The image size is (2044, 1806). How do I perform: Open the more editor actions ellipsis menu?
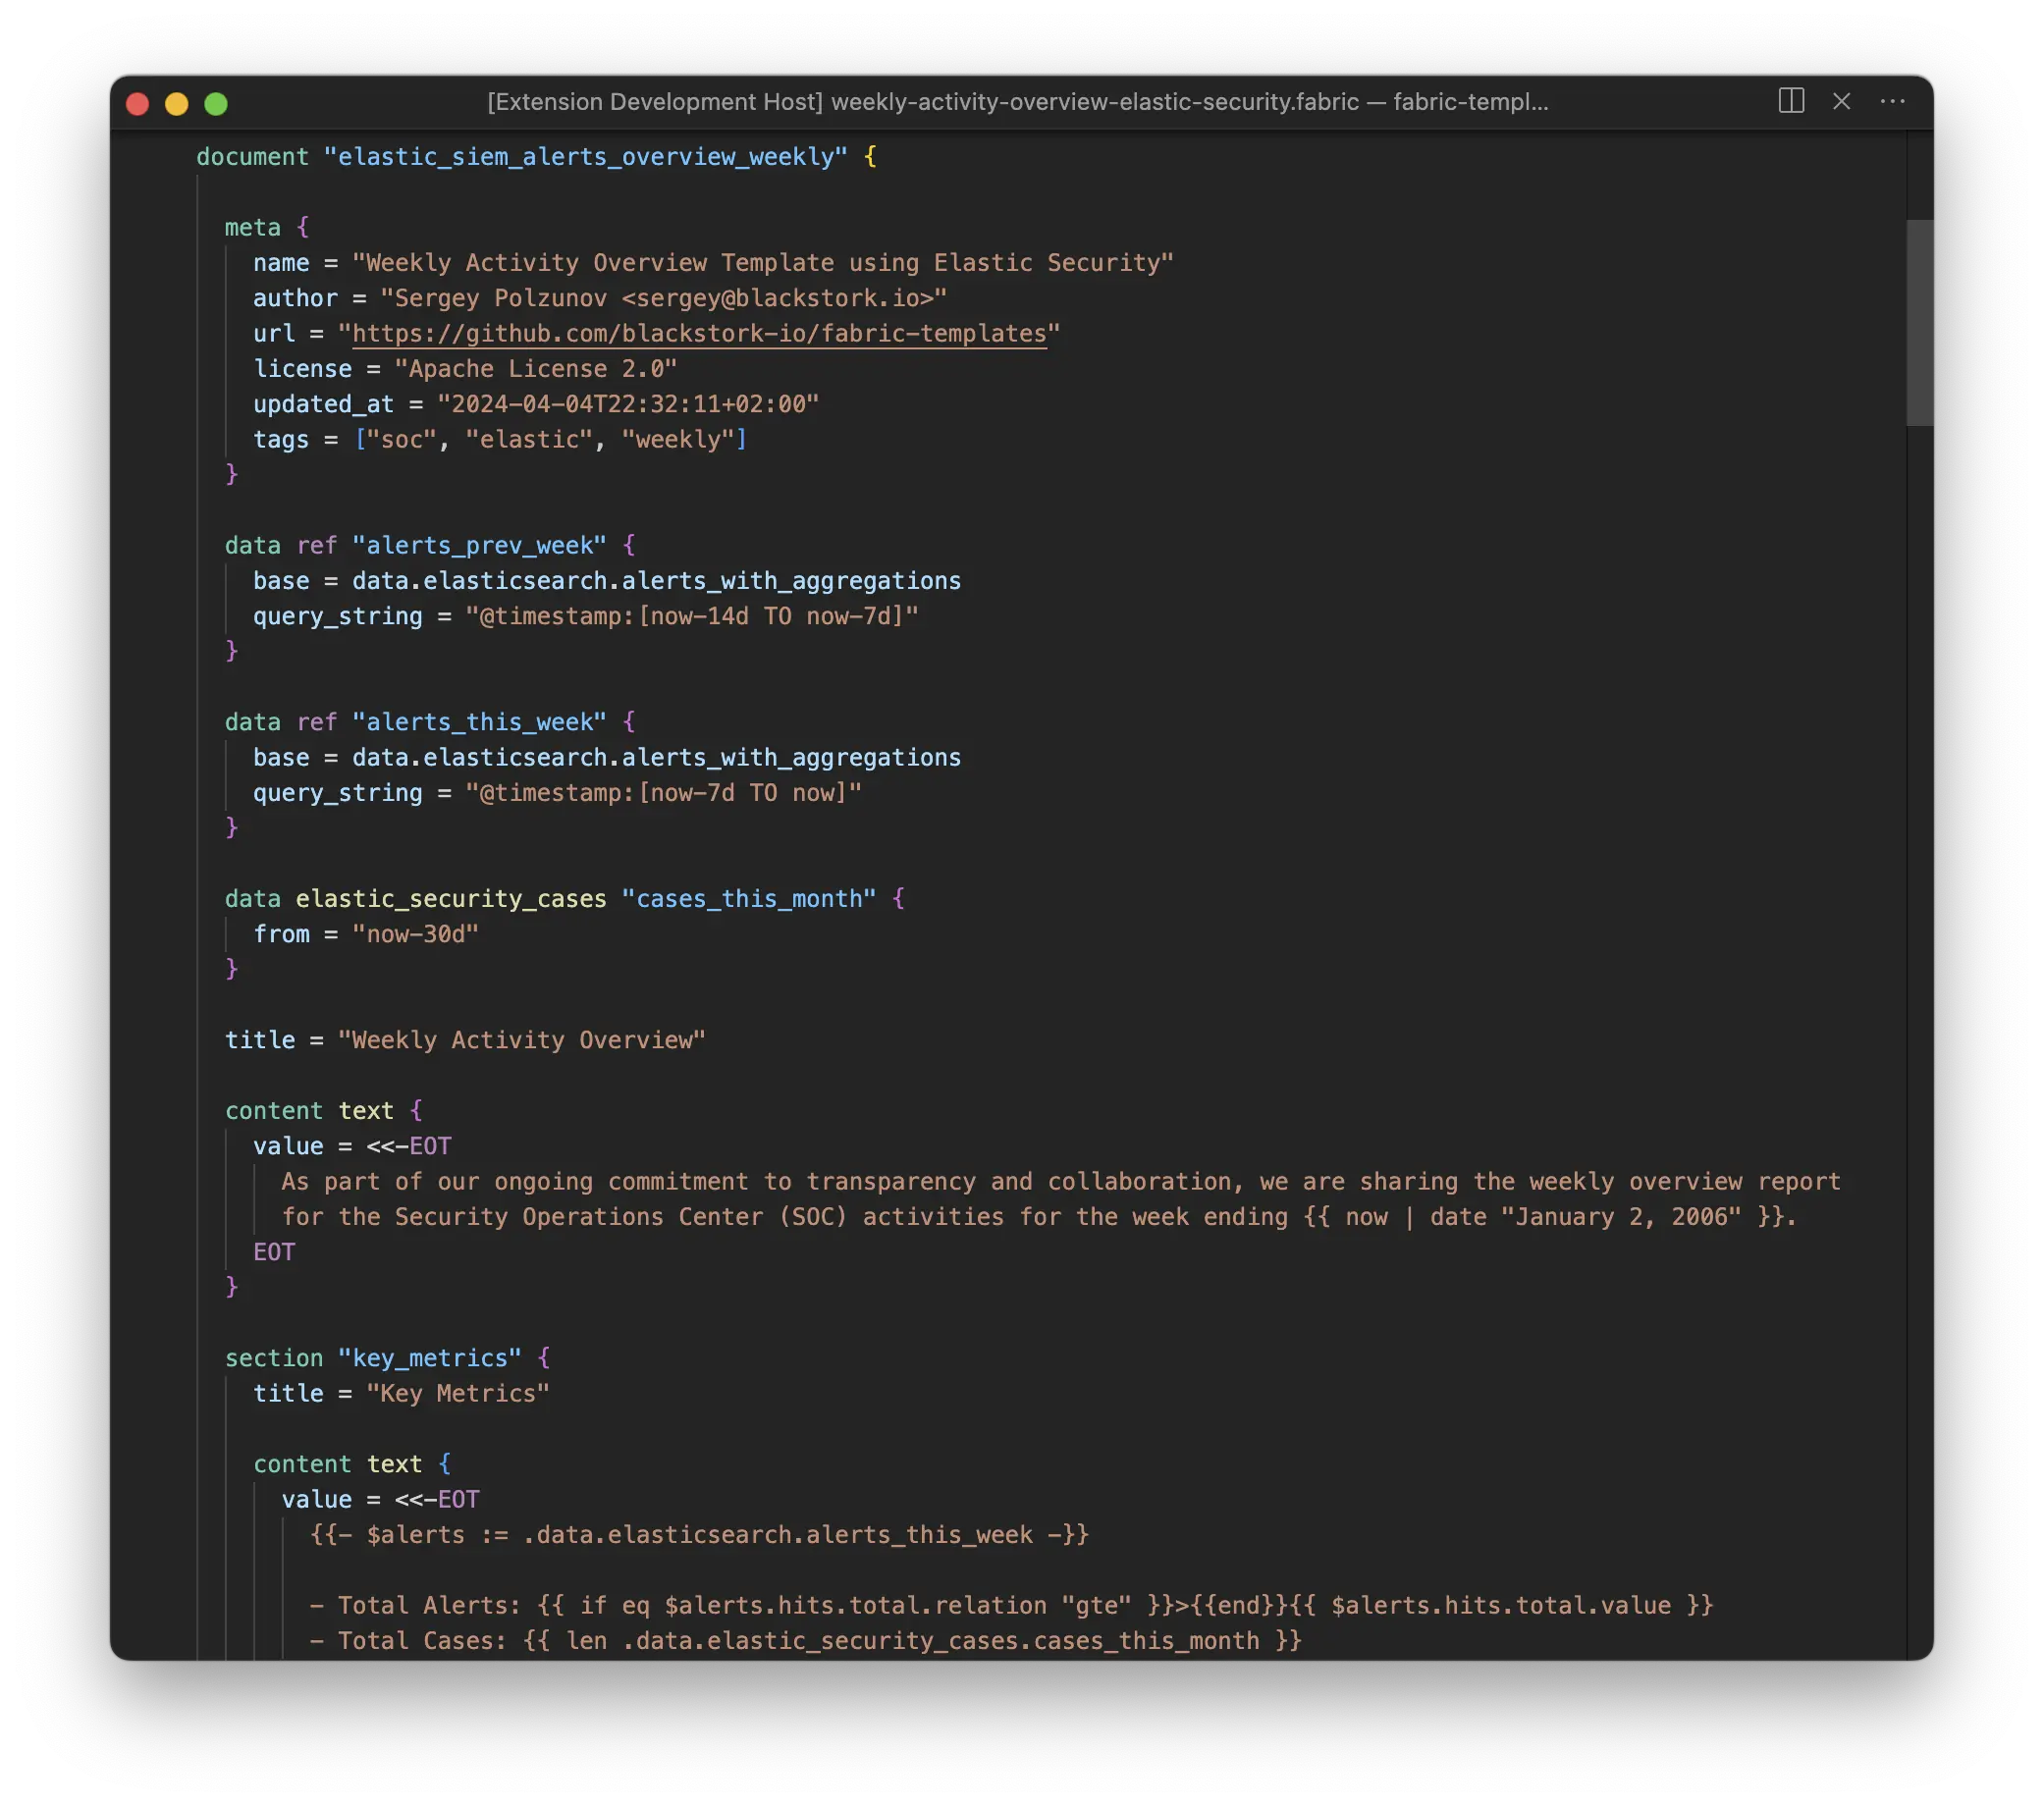pos(1893,102)
